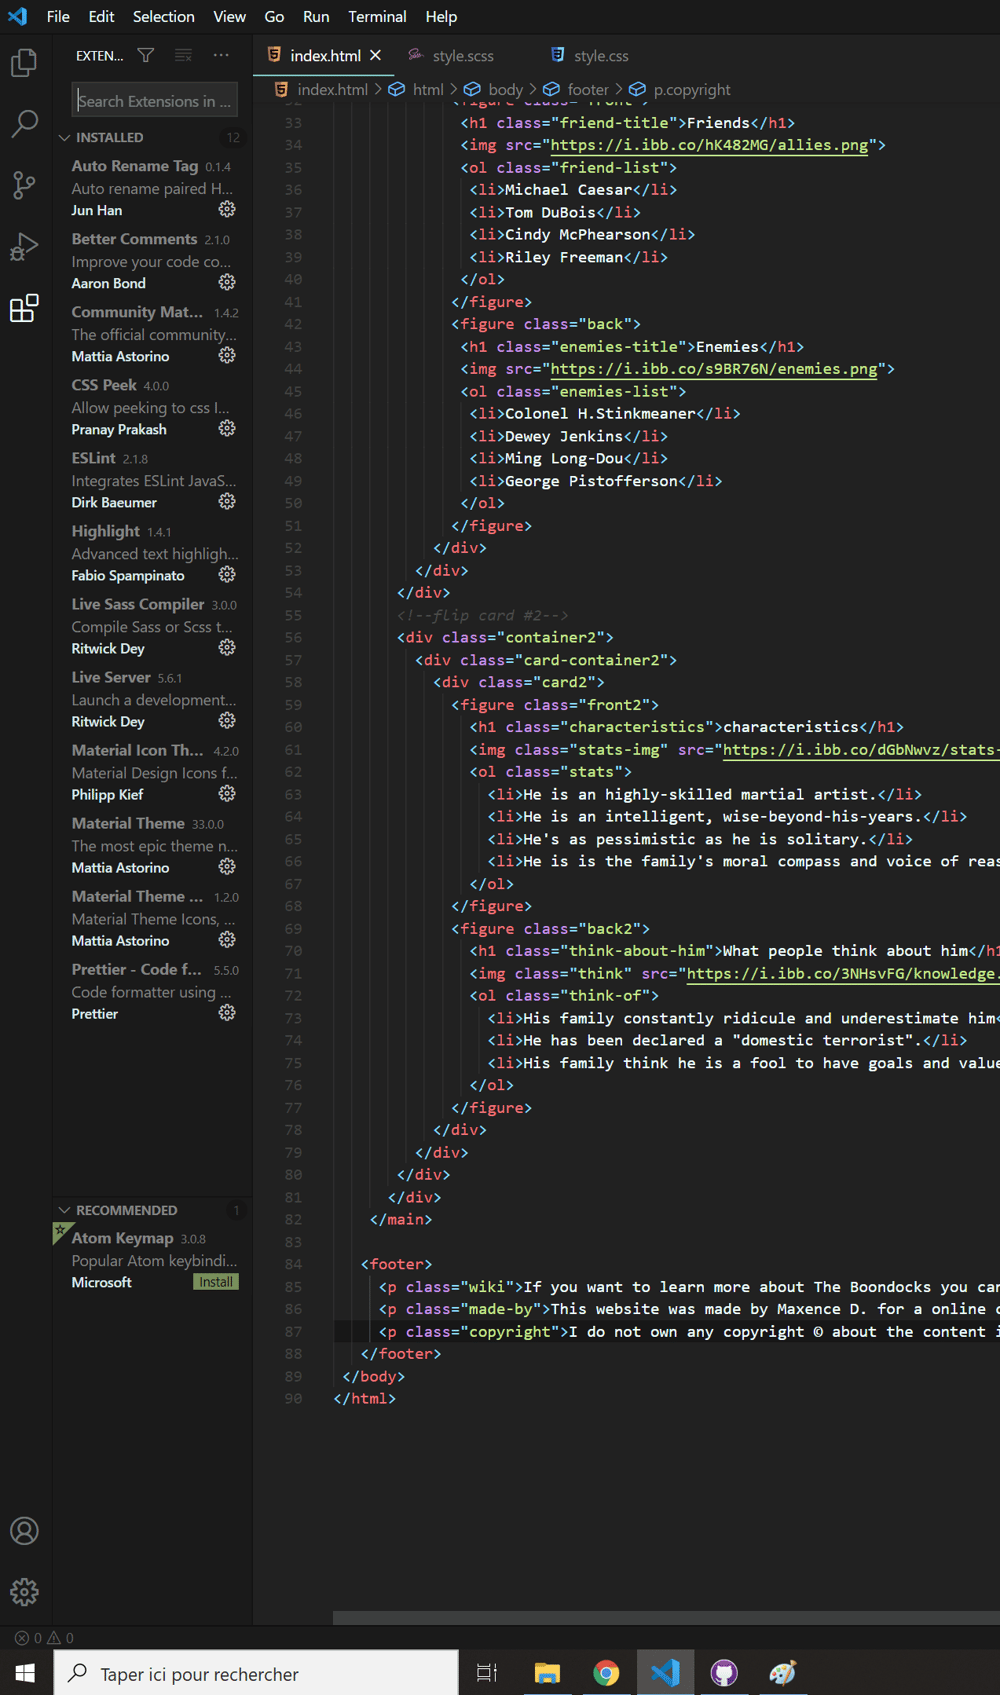Open errors and warnings status bar indicator
Screen dimensions: 1000x1695
[x=44, y=1638]
